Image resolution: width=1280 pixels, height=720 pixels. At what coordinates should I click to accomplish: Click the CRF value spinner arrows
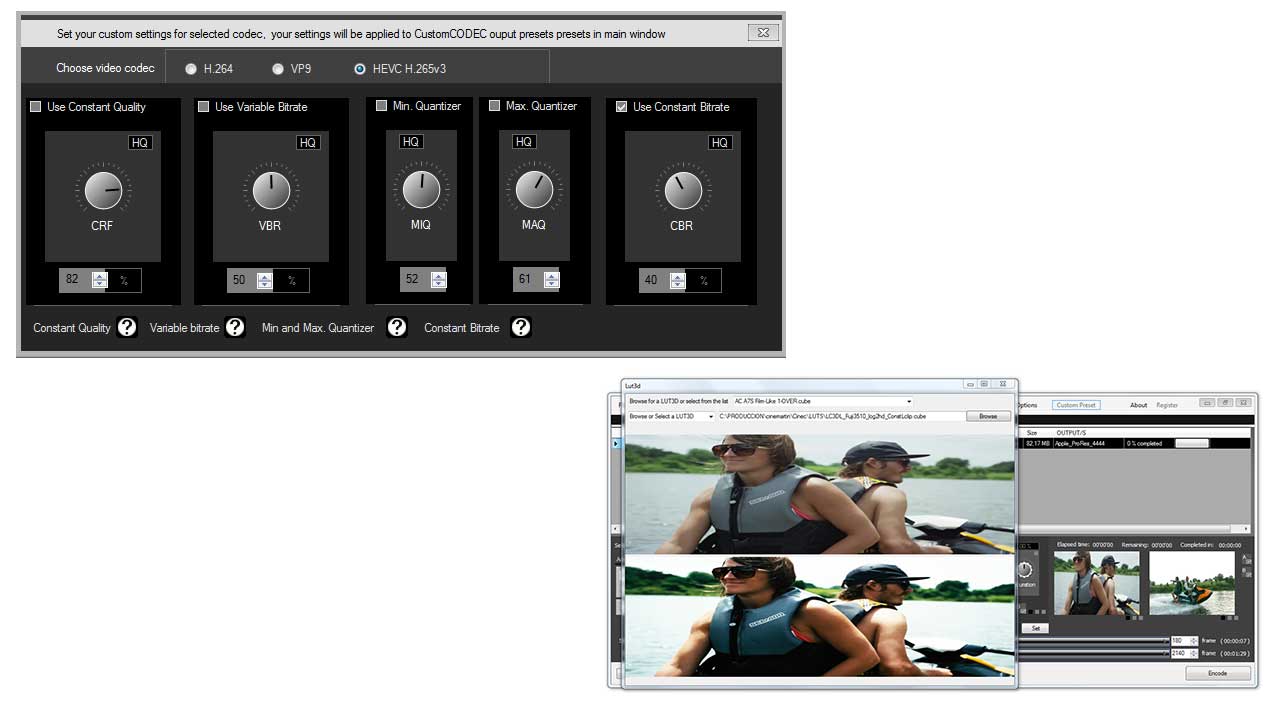click(x=99, y=280)
